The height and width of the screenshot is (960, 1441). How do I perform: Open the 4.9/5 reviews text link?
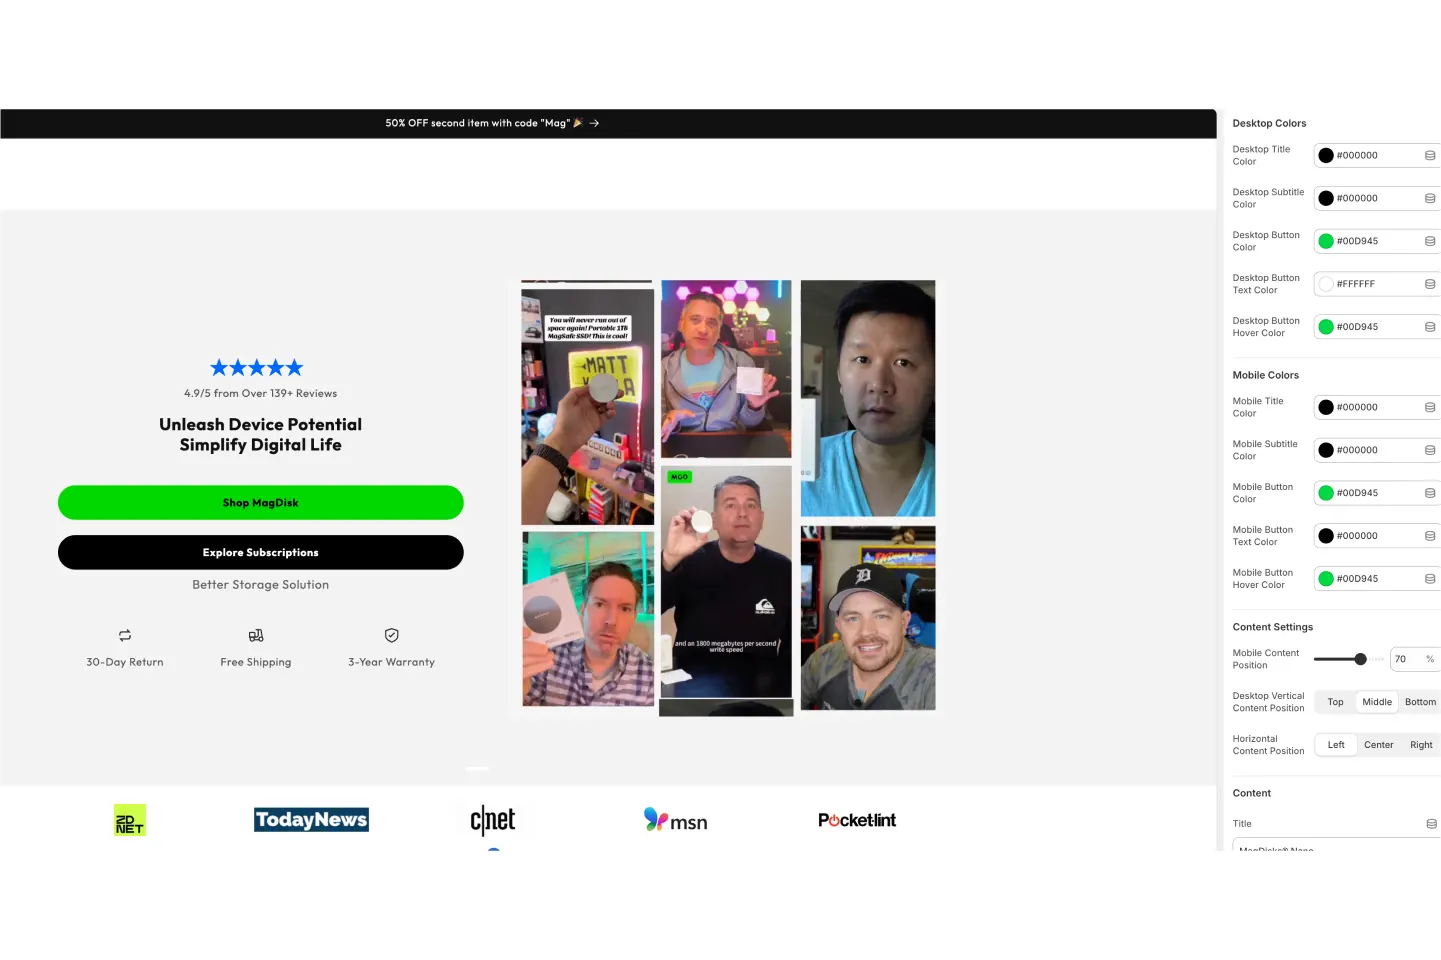click(x=260, y=394)
